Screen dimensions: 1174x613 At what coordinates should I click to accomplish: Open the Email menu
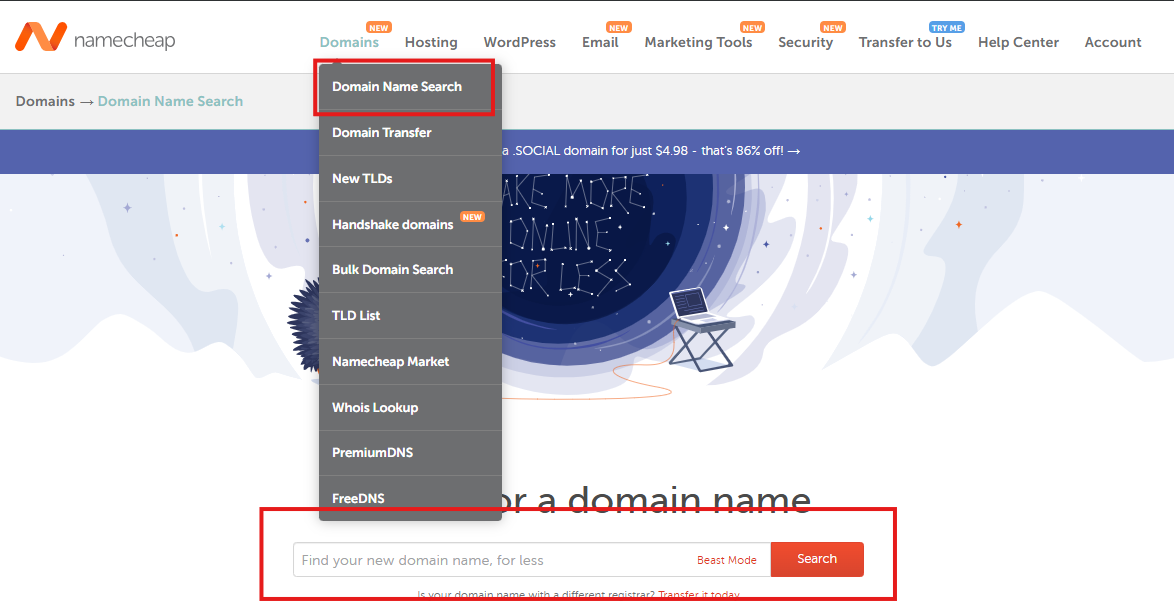pos(600,43)
